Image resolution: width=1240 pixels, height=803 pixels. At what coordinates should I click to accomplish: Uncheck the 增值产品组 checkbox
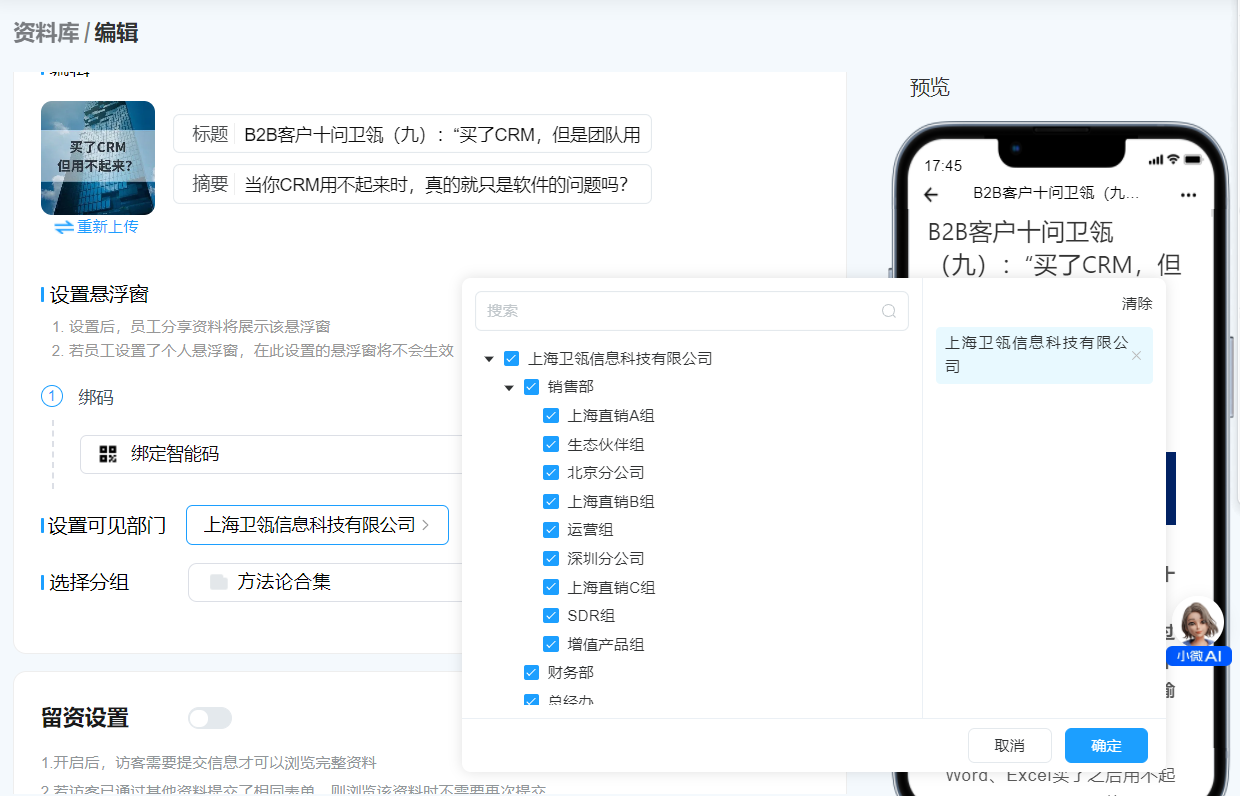click(x=551, y=644)
